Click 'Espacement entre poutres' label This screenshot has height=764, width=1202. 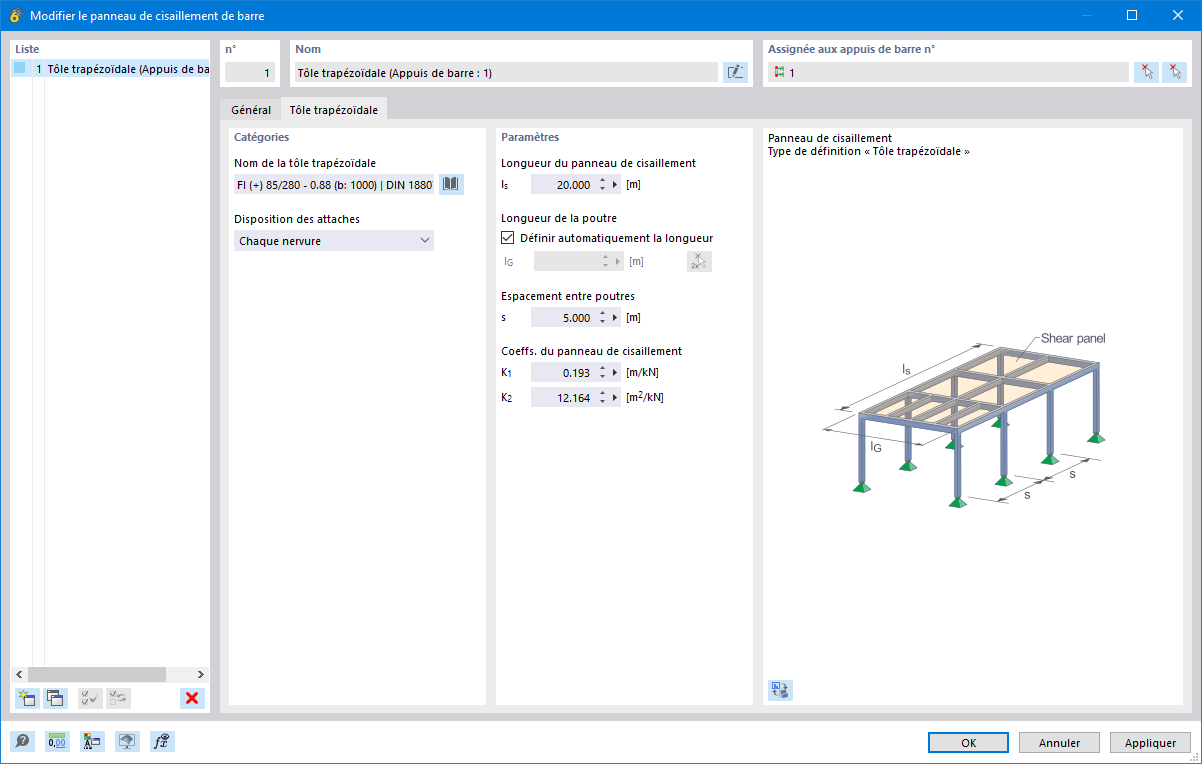coord(568,296)
